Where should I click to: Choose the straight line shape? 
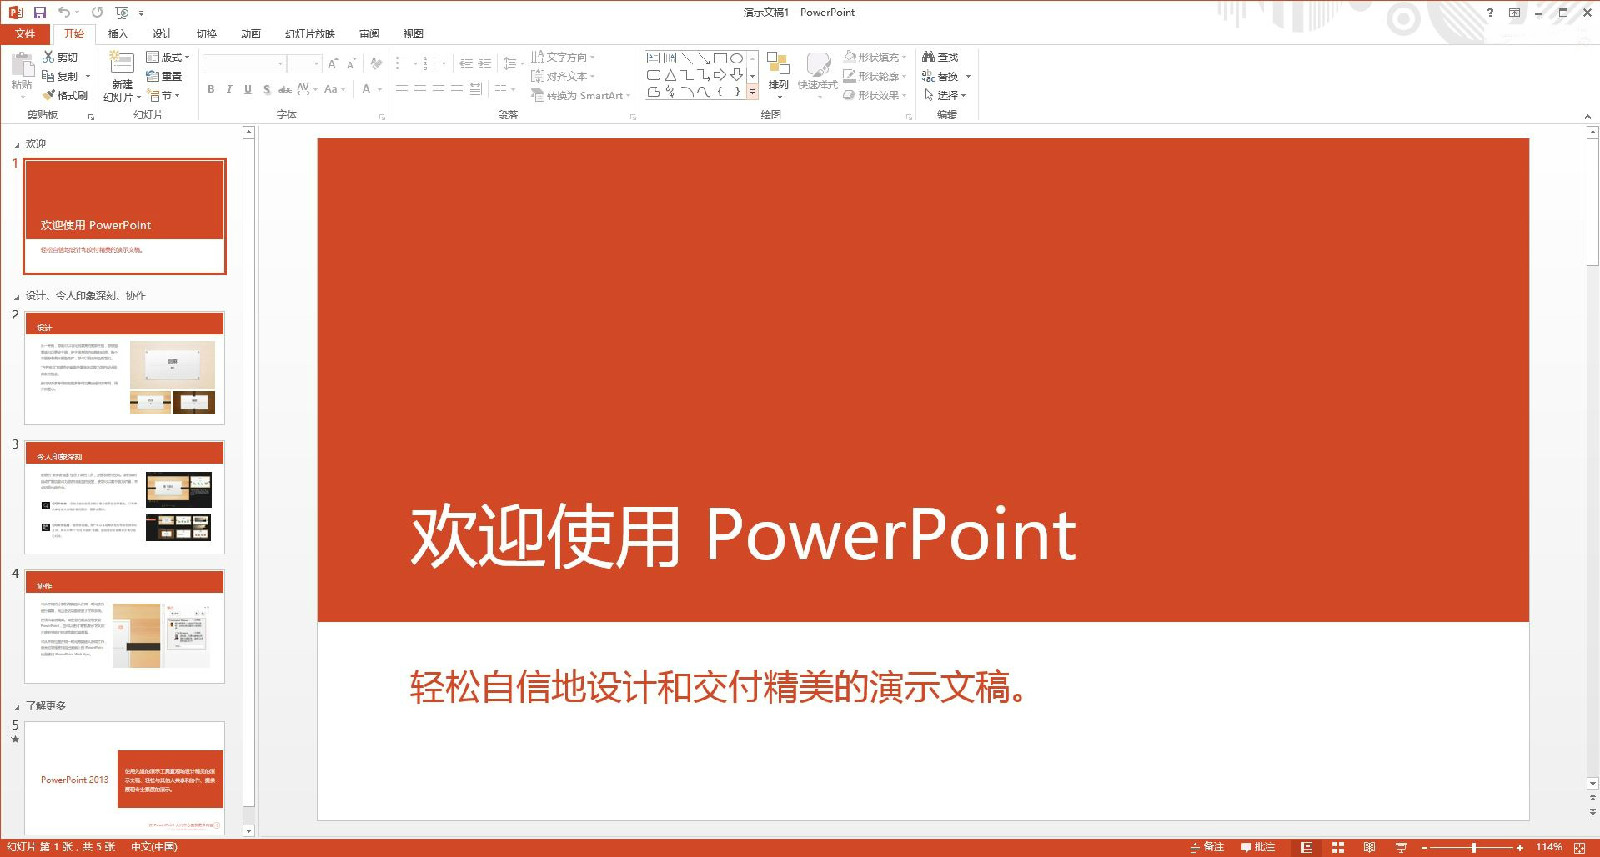click(x=687, y=58)
